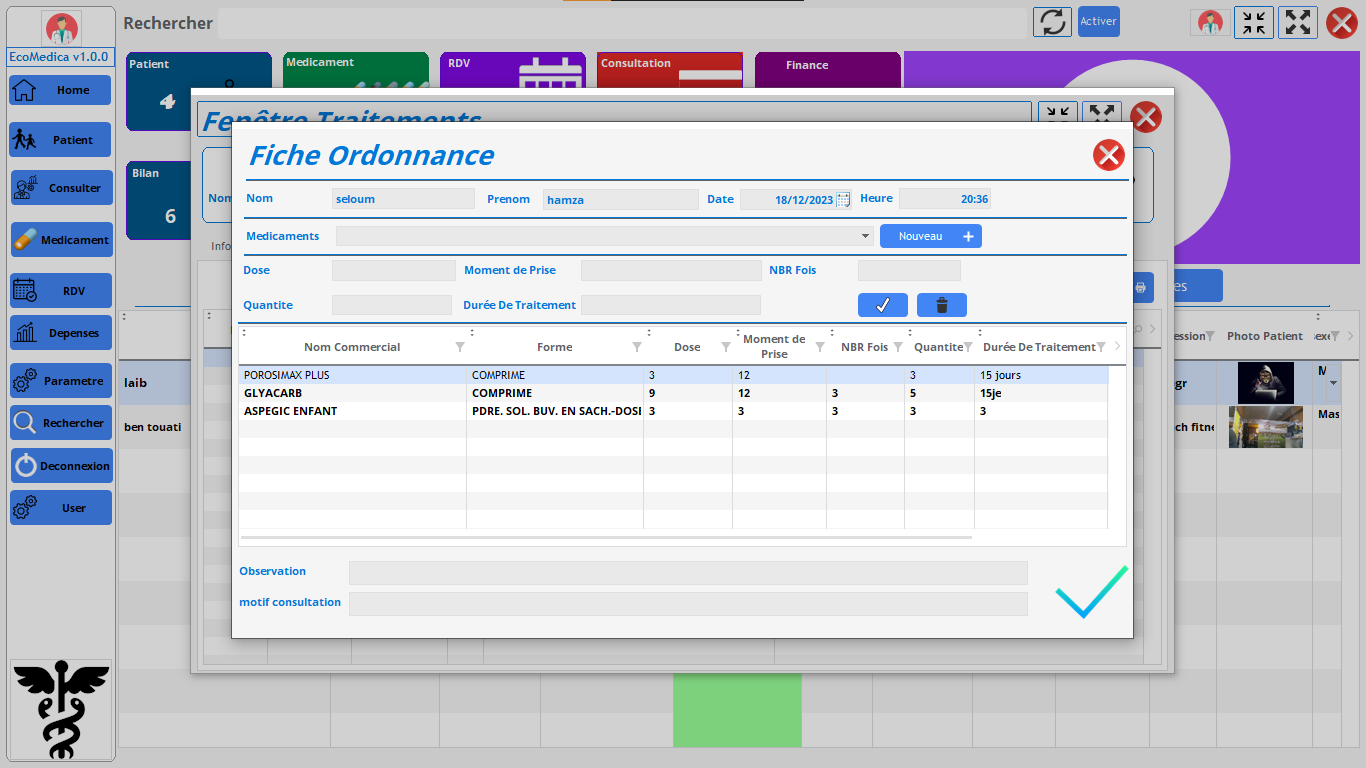Image resolution: width=1366 pixels, height=768 pixels.
Task: Open the calendar picker beside Date field
Action: (843, 199)
